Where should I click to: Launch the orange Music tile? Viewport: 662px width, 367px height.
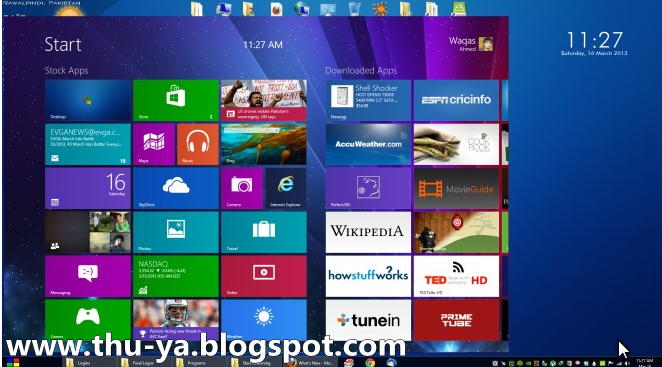[198, 144]
